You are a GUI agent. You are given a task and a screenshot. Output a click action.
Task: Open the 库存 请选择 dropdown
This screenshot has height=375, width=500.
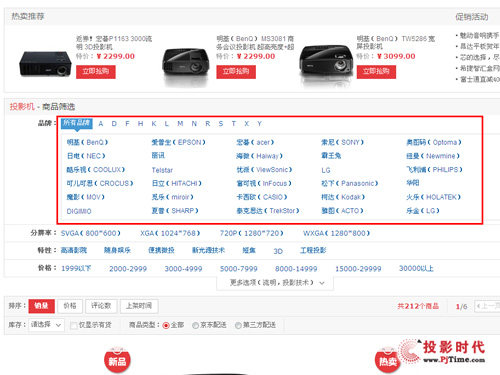[46, 325]
